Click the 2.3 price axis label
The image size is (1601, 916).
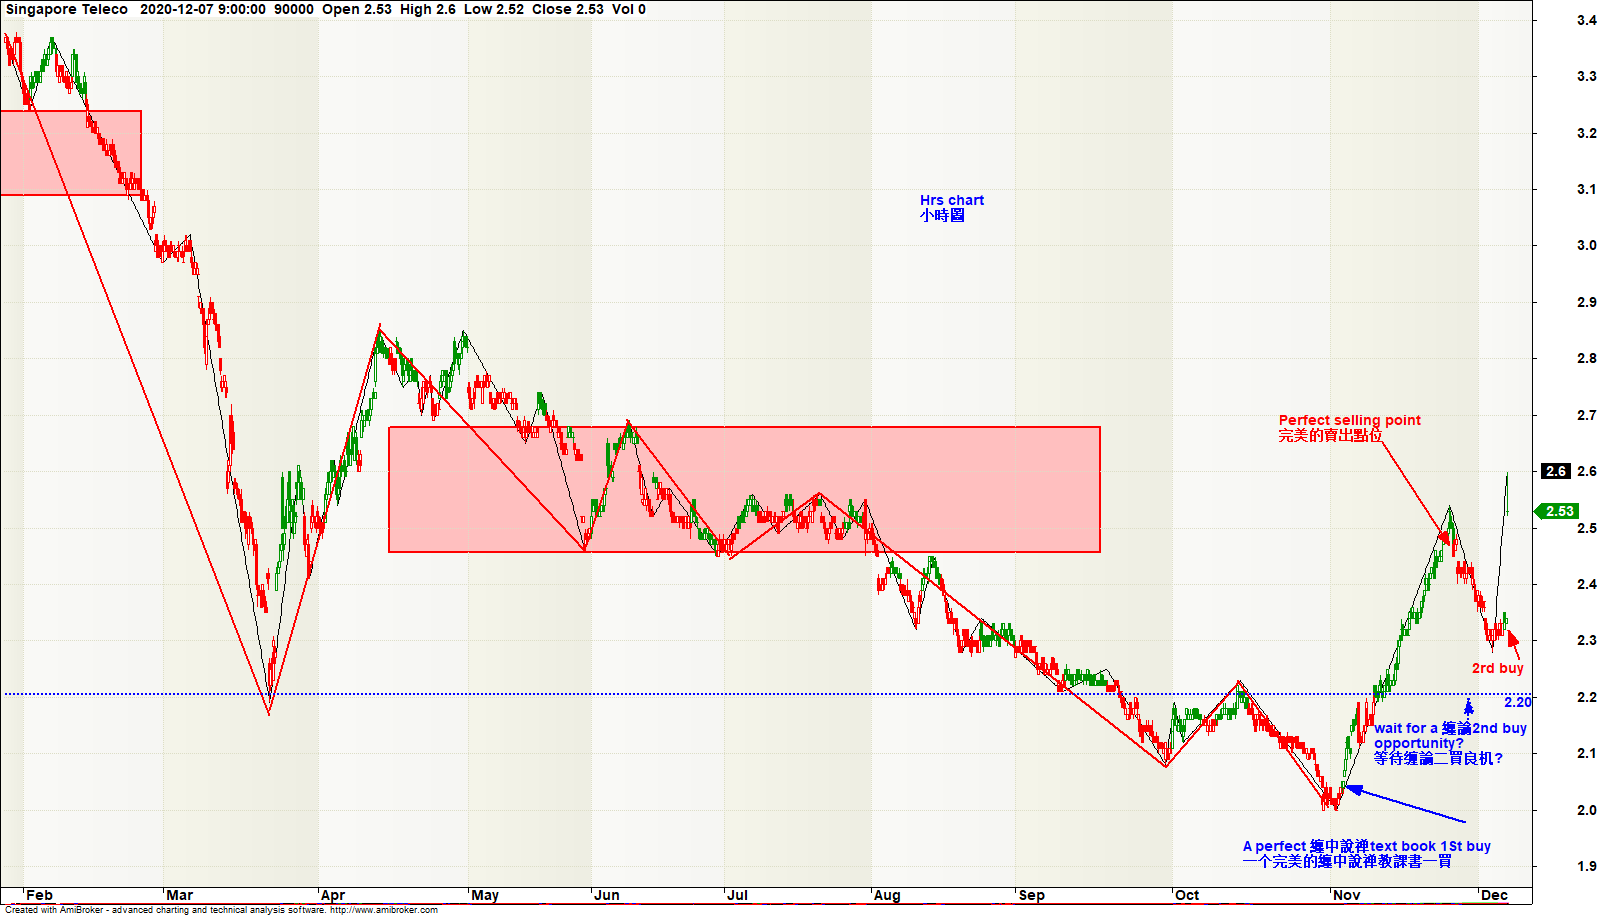pyautogui.click(x=1587, y=640)
